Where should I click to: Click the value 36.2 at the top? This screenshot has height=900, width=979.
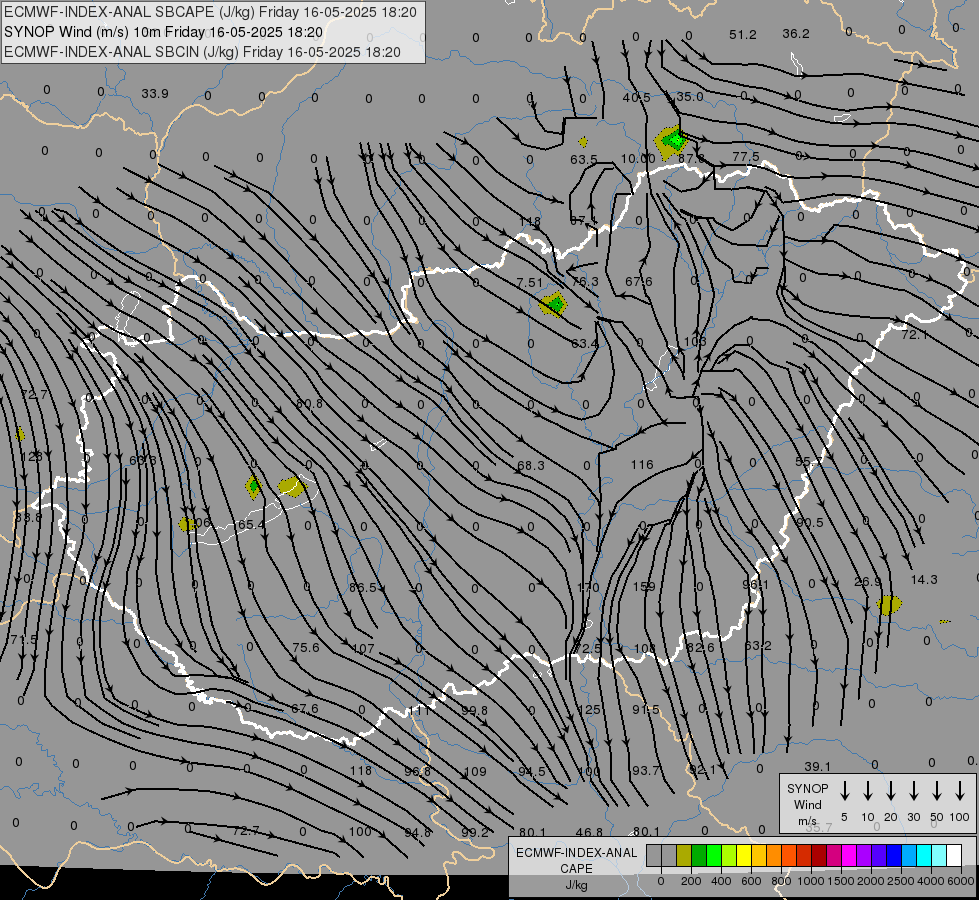(x=795, y=34)
